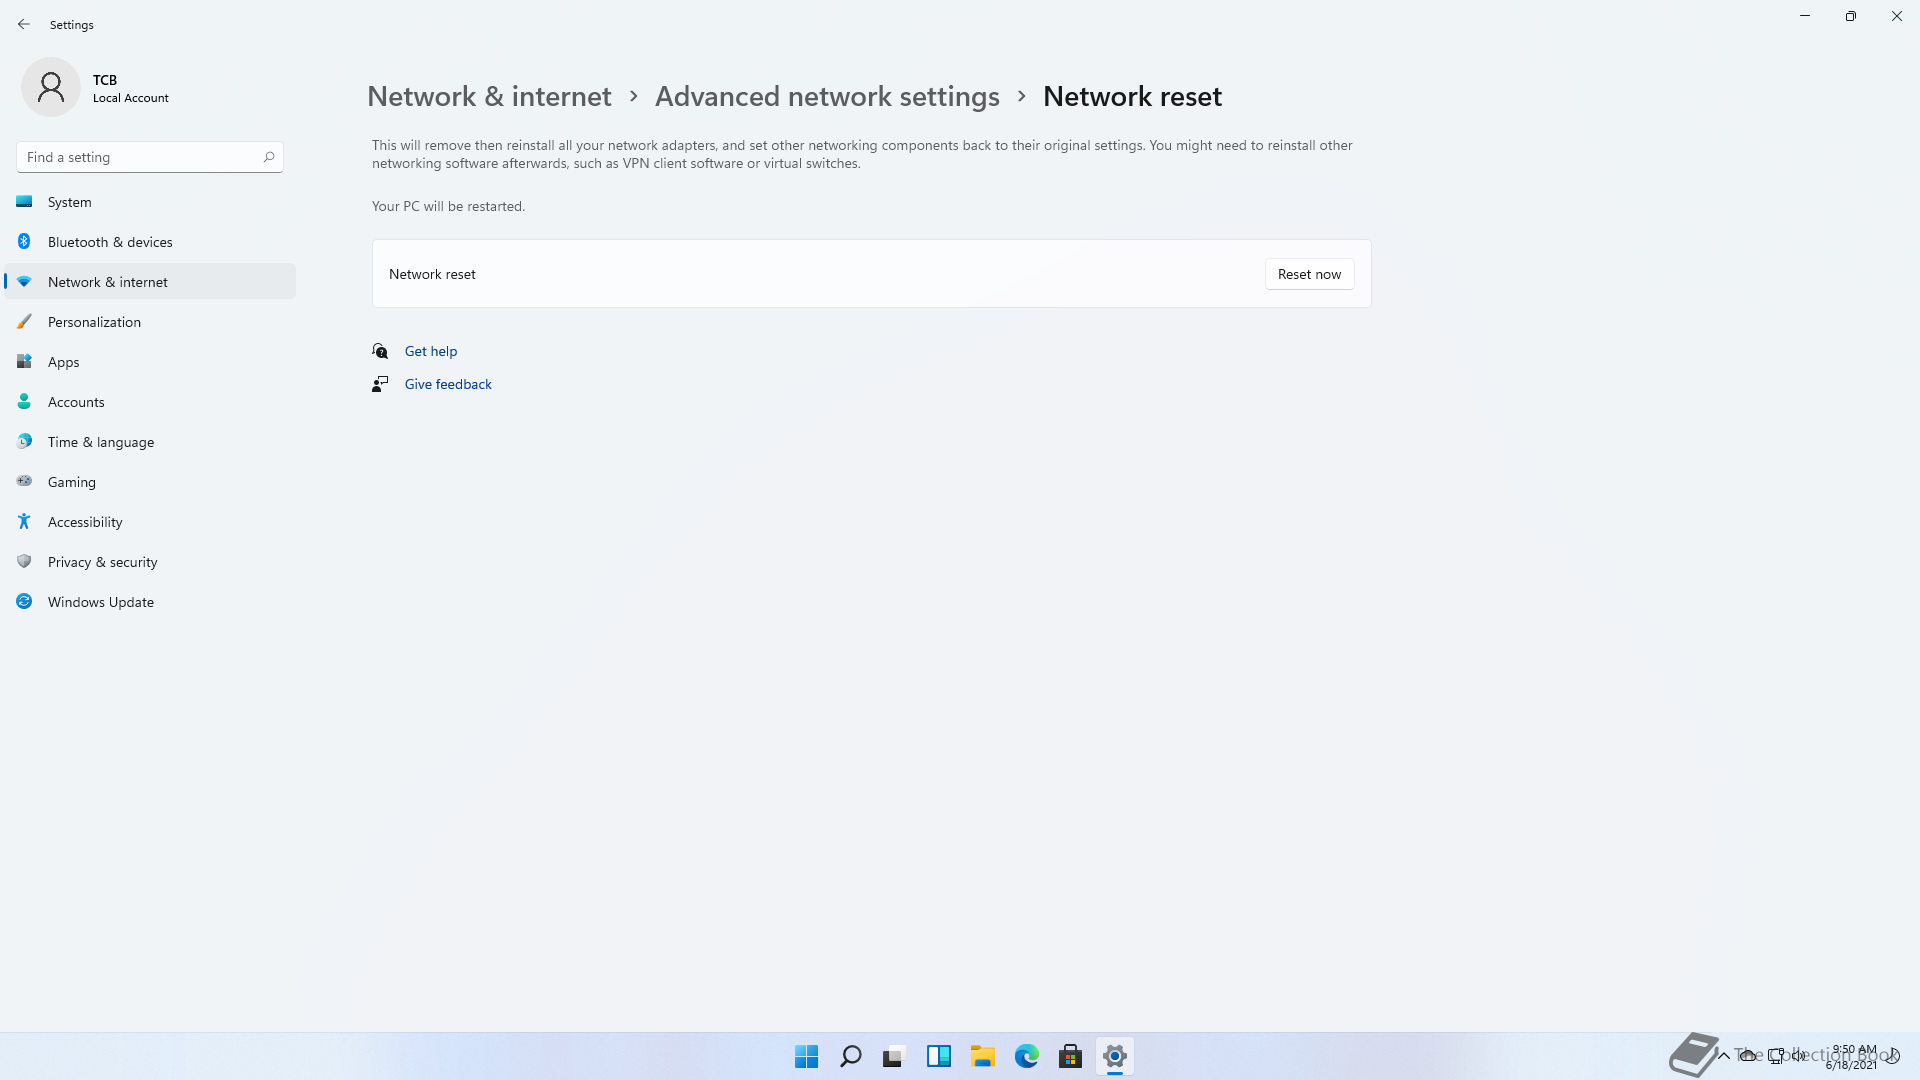Go back with the Settings back arrow
The image size is (1920, 1080).
click(24, 24)
